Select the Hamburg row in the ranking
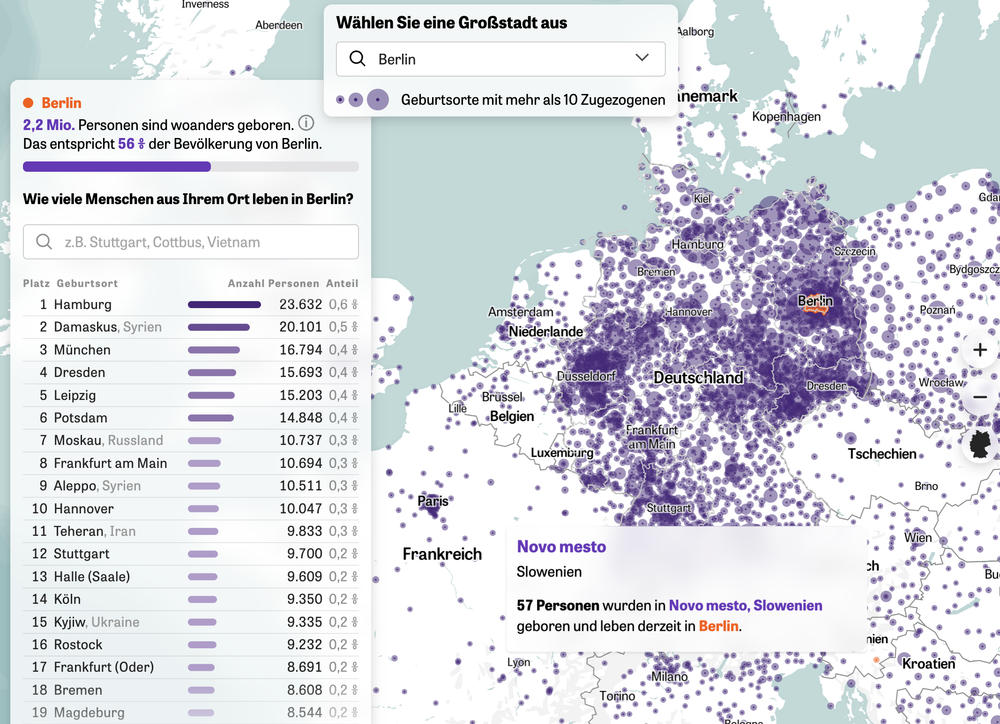1000x724 pixels. [x=190, y=304]
